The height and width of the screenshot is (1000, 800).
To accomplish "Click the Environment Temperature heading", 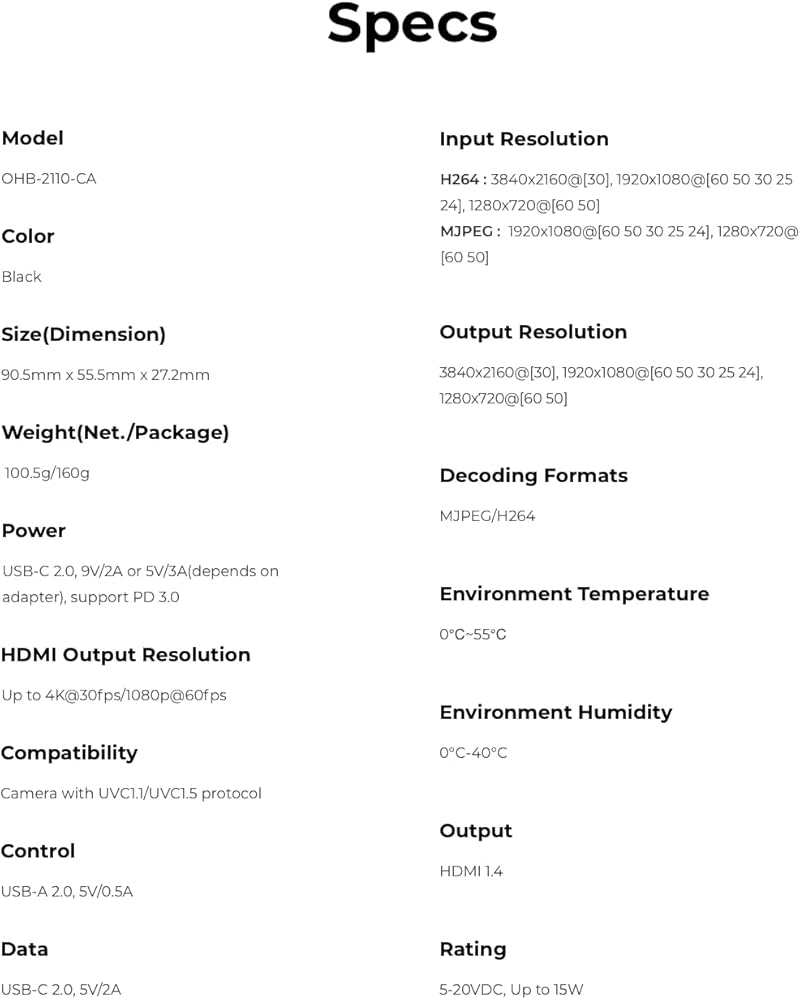I will click(x=574, y=594).
